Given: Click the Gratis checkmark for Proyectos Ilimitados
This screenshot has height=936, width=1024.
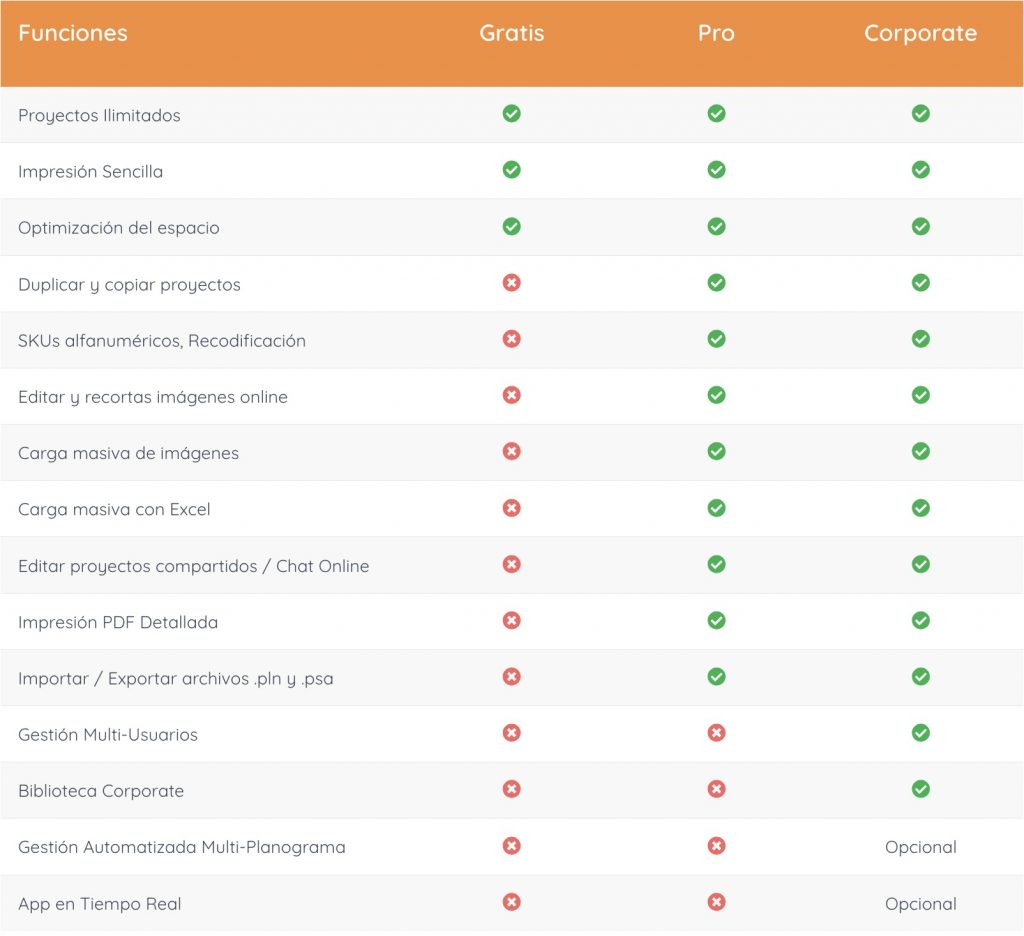Looking at the screenshot, I should tap(511, 114).
